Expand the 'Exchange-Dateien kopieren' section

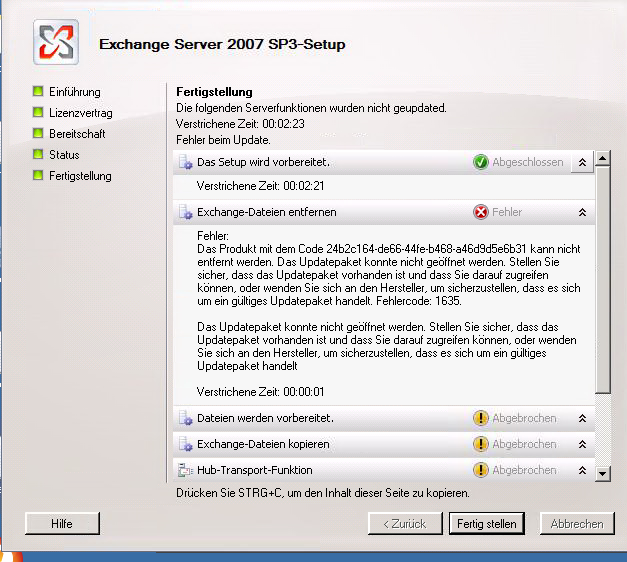[x=582, y=444]
